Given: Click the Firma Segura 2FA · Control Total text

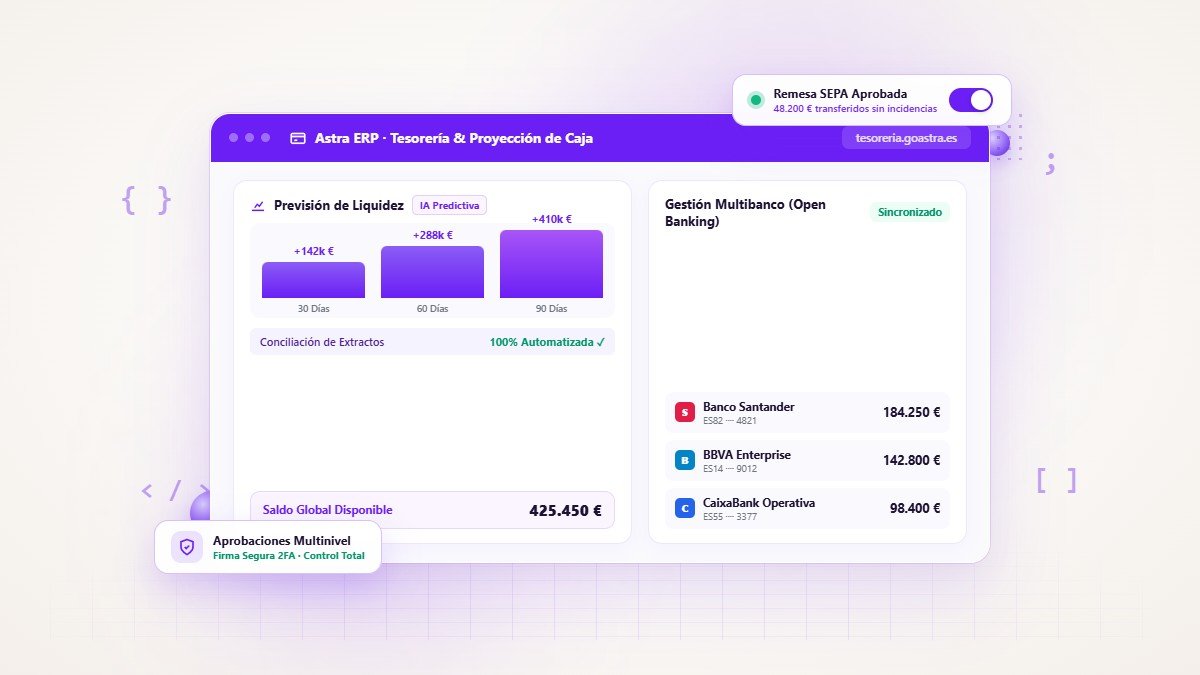Looking at the screenshot, I should point(289,556).
